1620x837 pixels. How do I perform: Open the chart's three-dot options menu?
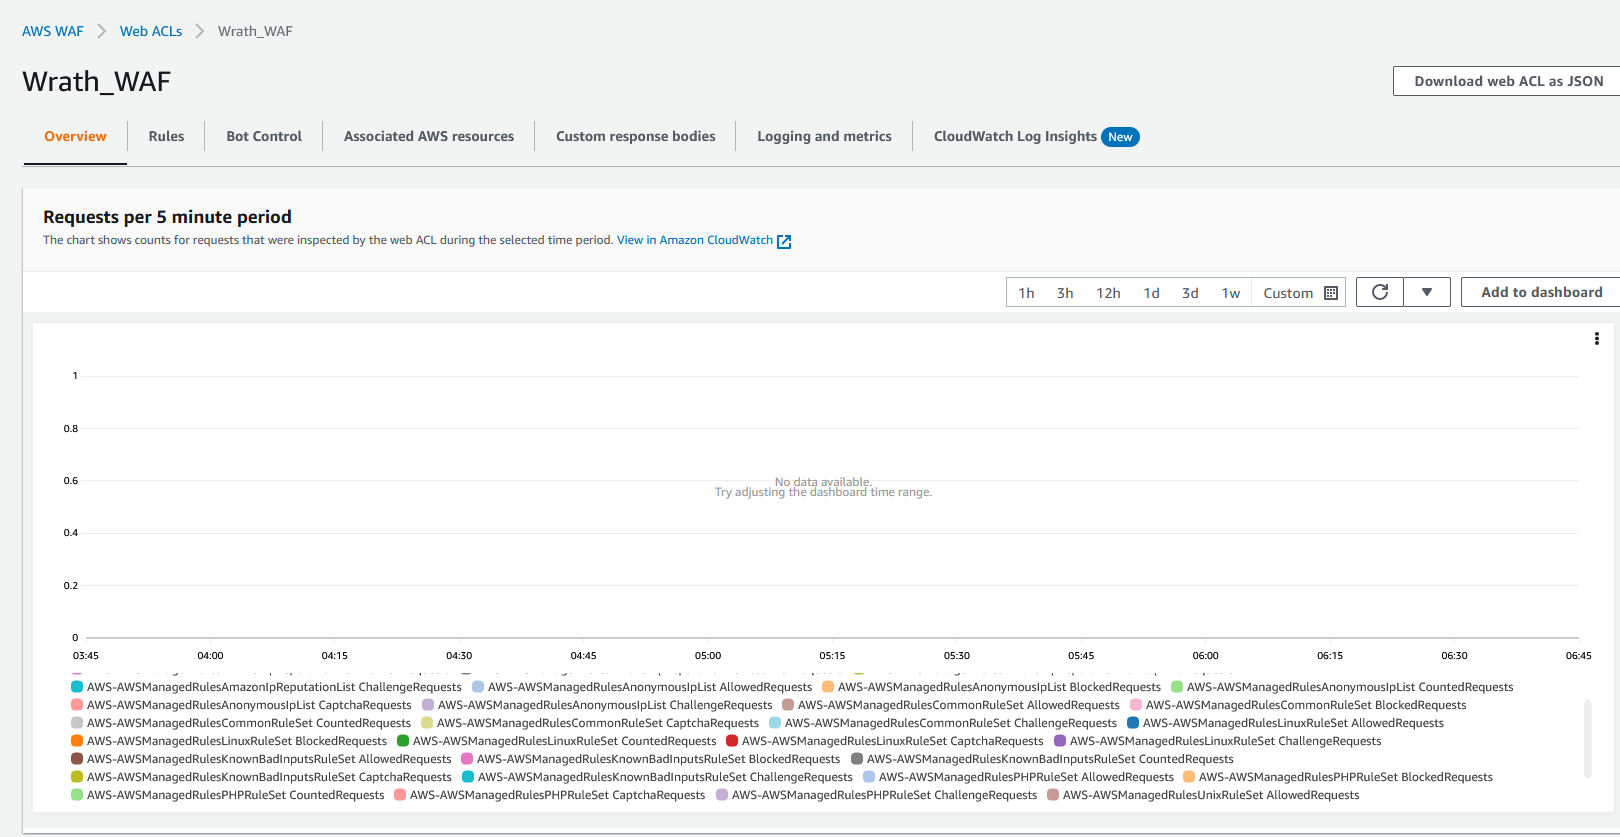point(1596,339)
